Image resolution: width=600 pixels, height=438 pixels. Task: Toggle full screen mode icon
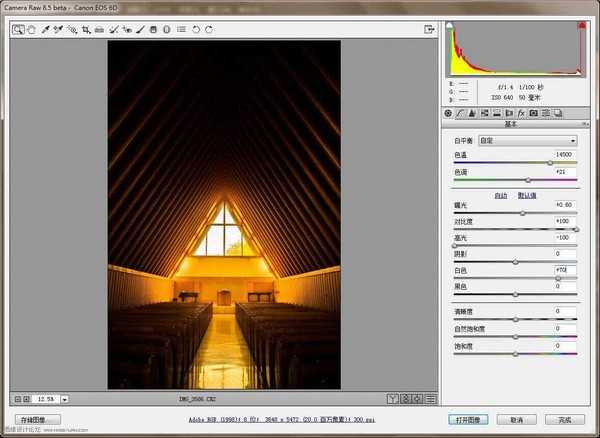(429, 30)
